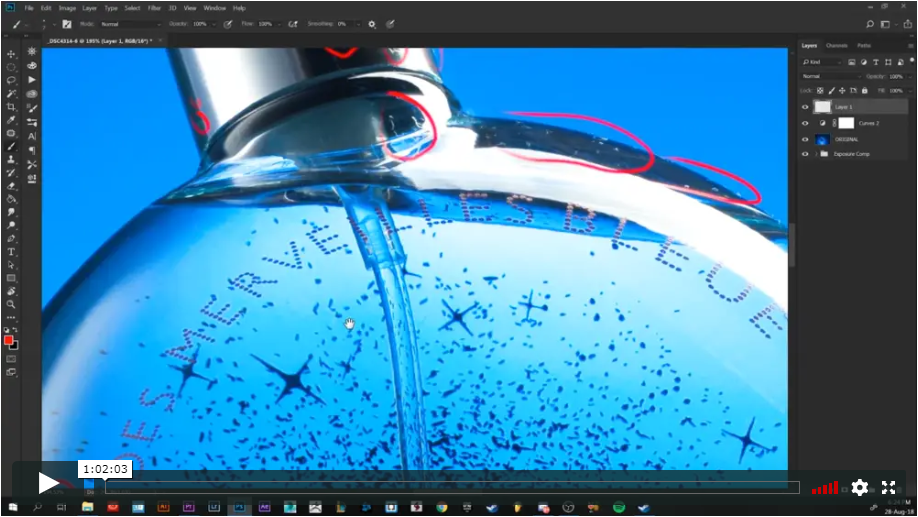Image resolution: width=918 pixels, height=517 pixels.
Task: Select the Lasso tool
Action: 11,80
